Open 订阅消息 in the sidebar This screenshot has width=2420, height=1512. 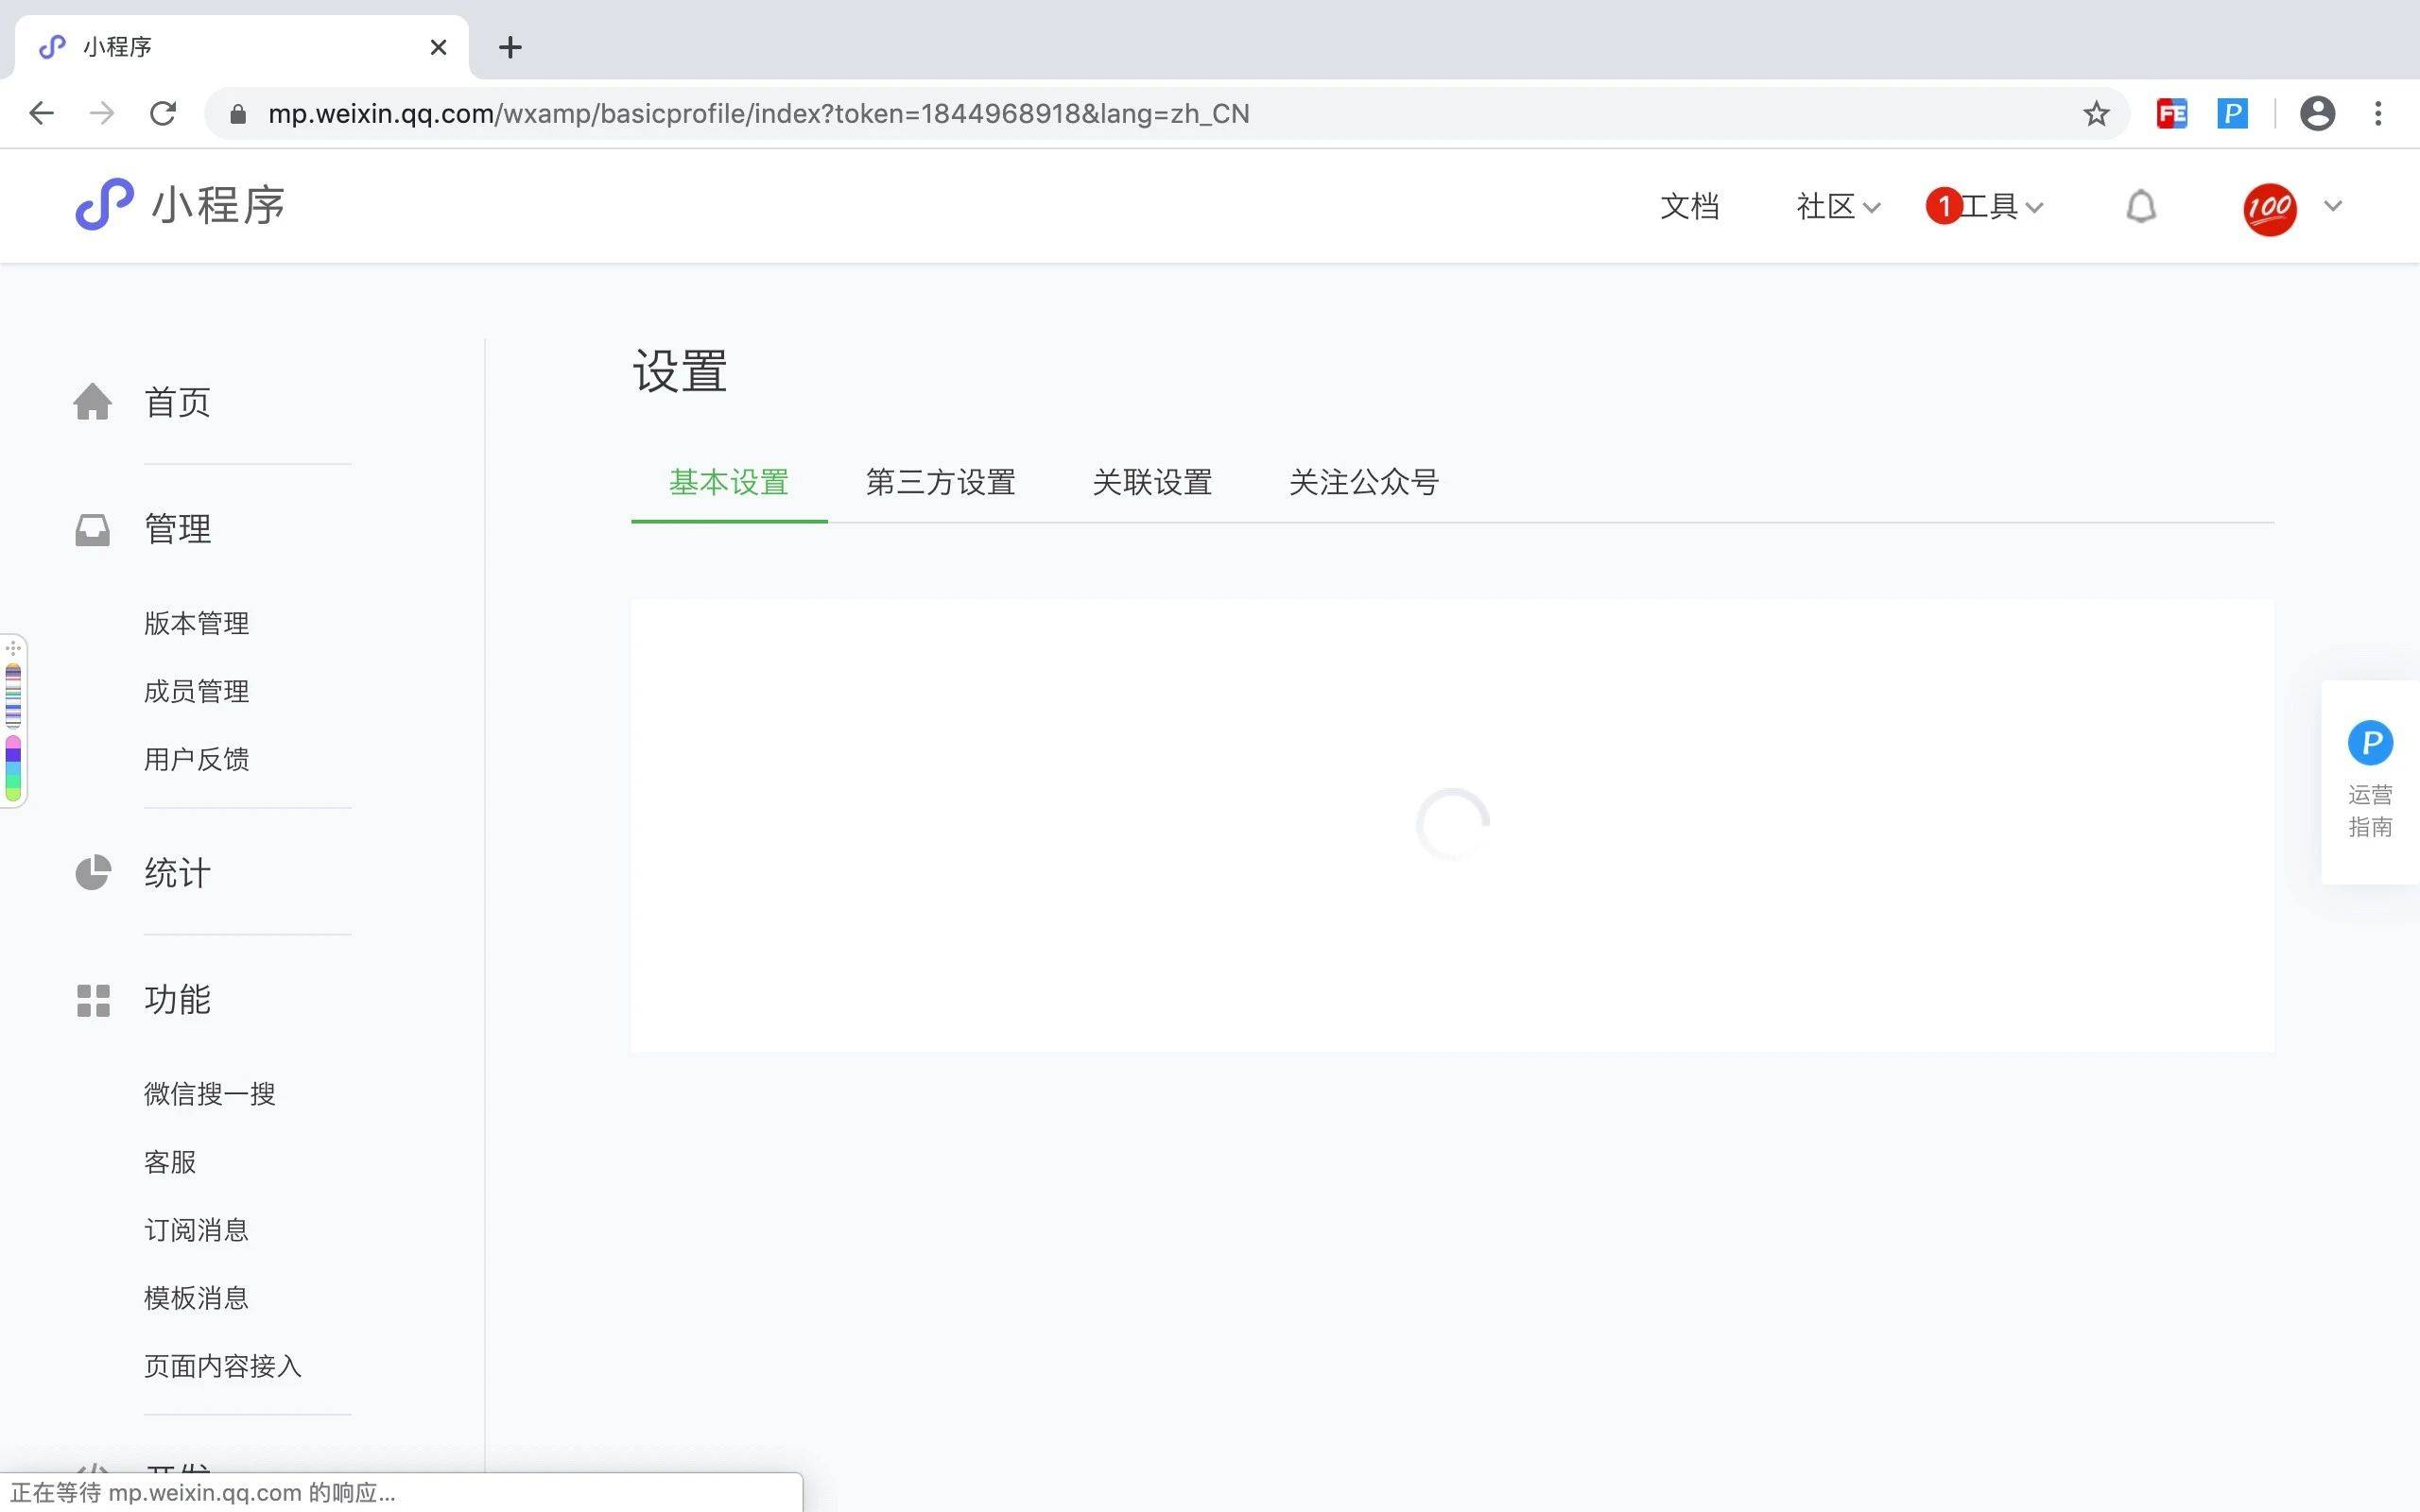[196, 1230]
